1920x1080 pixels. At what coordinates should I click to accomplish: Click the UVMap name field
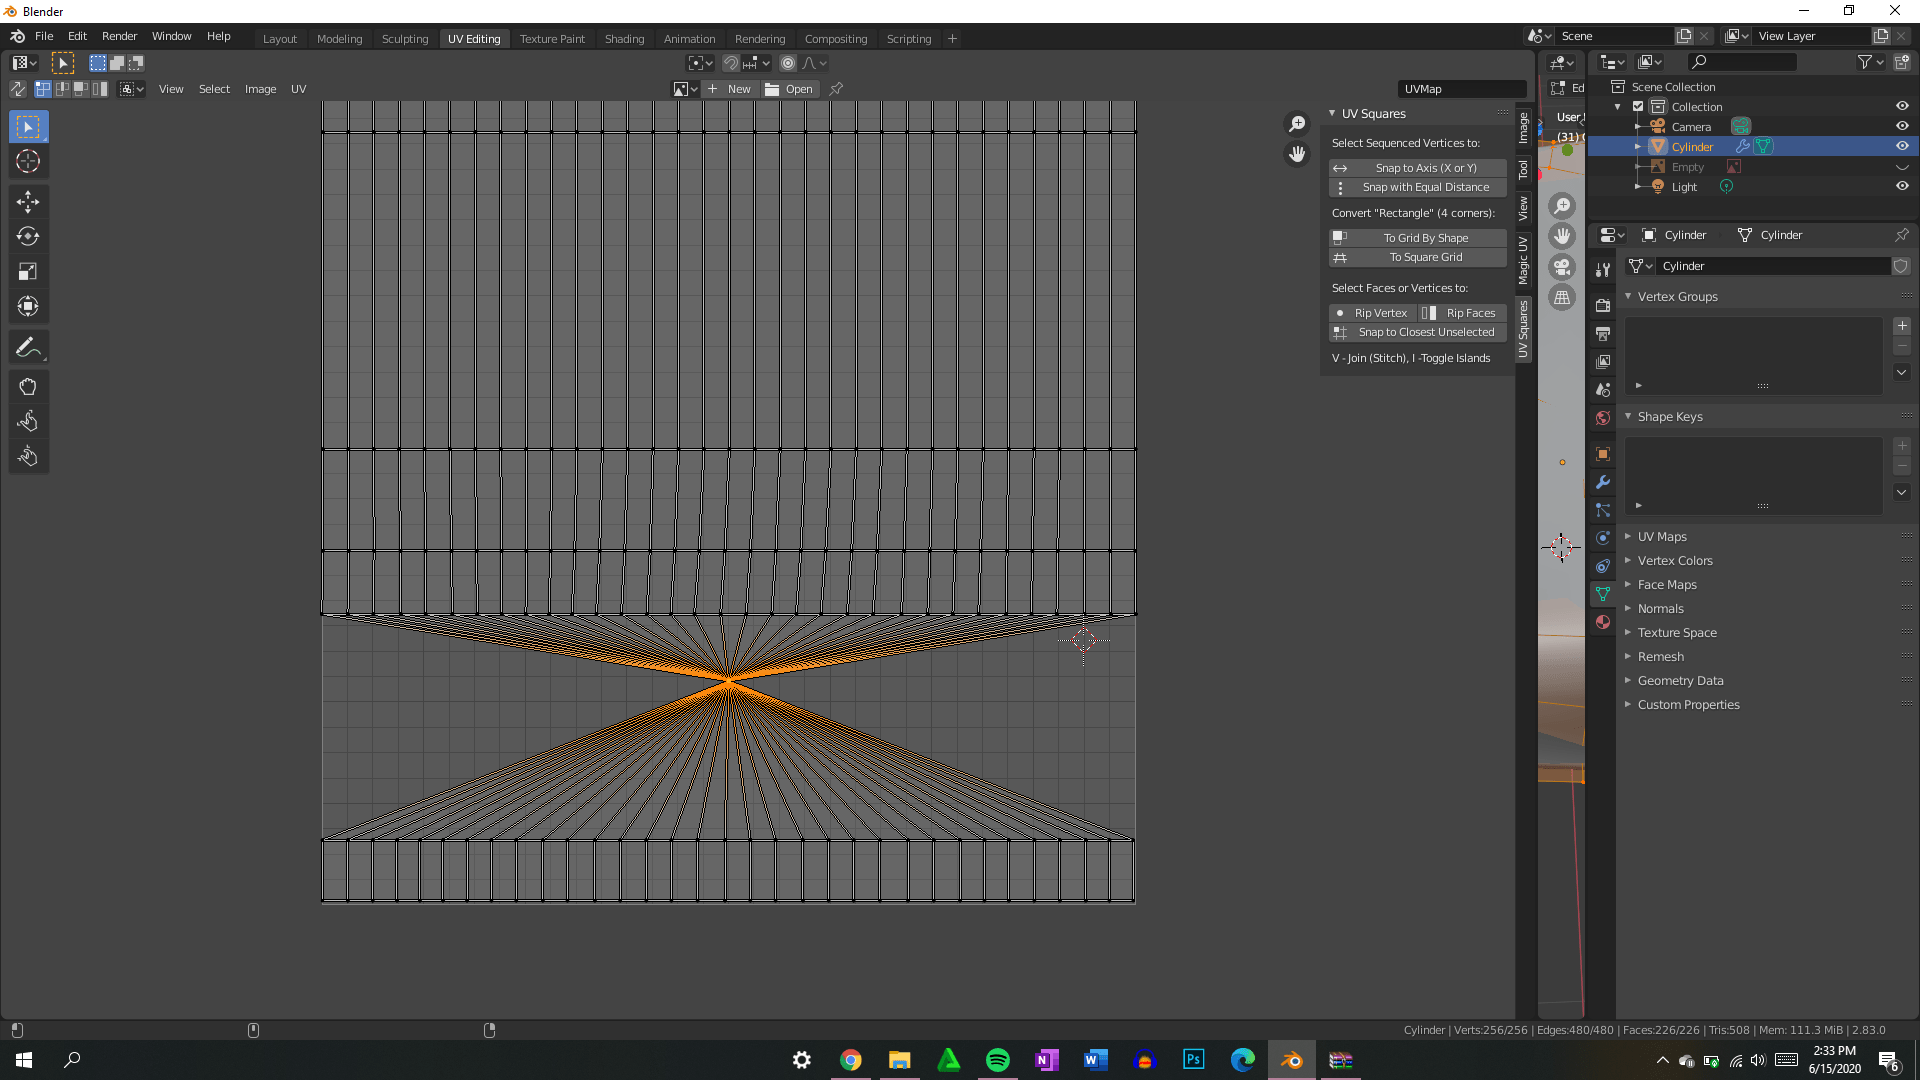pyautogui.click(x=1461, y=88)
